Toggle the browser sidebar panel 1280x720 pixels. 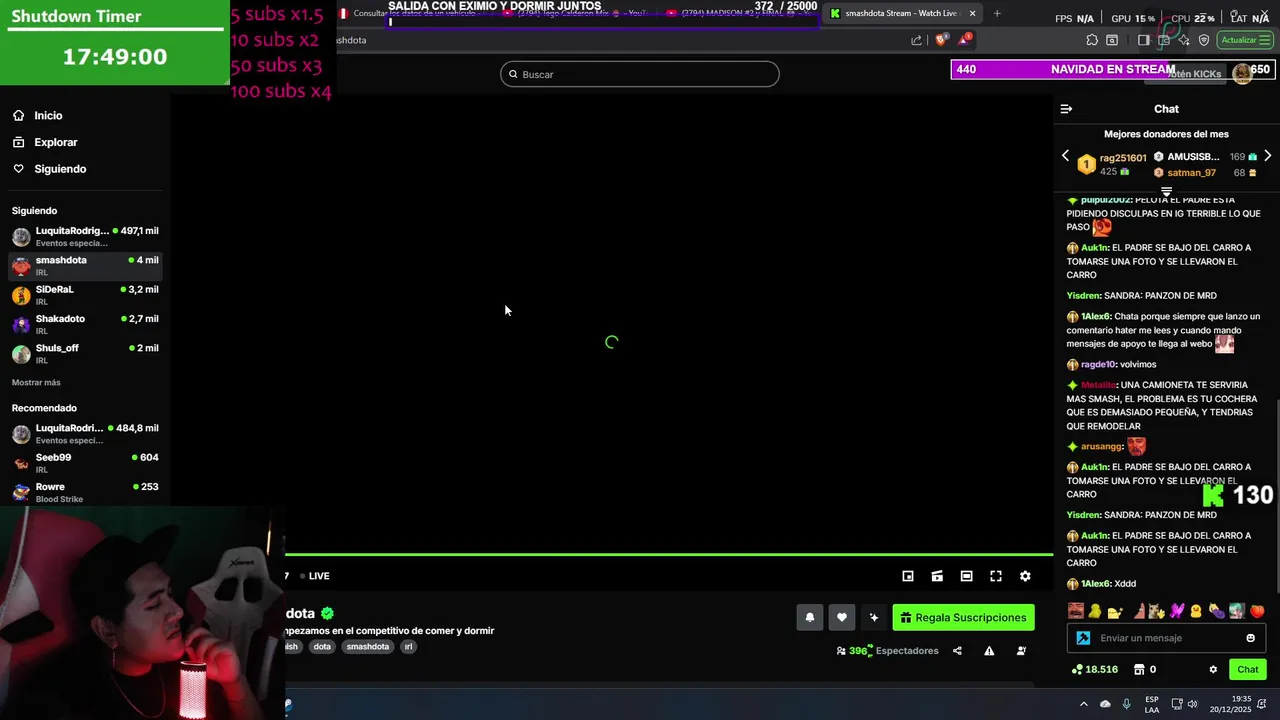click(x=1144, y=40)
